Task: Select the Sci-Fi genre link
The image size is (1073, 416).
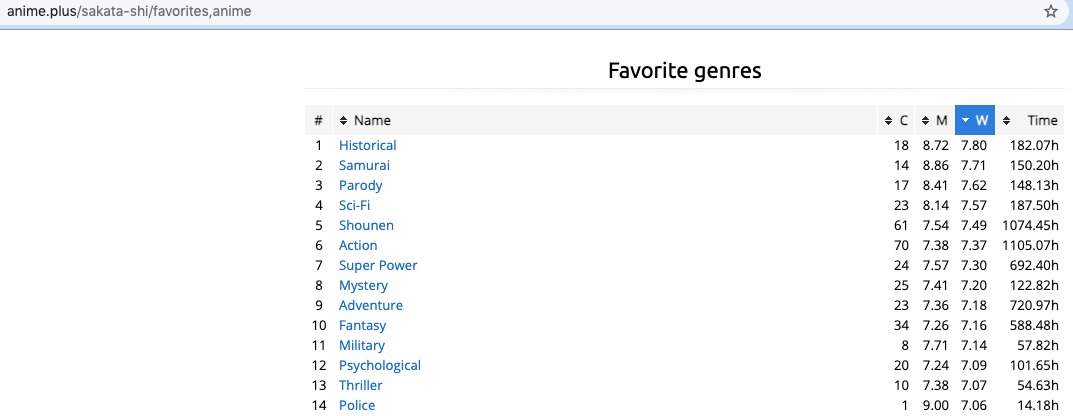Action: [354, 206]
